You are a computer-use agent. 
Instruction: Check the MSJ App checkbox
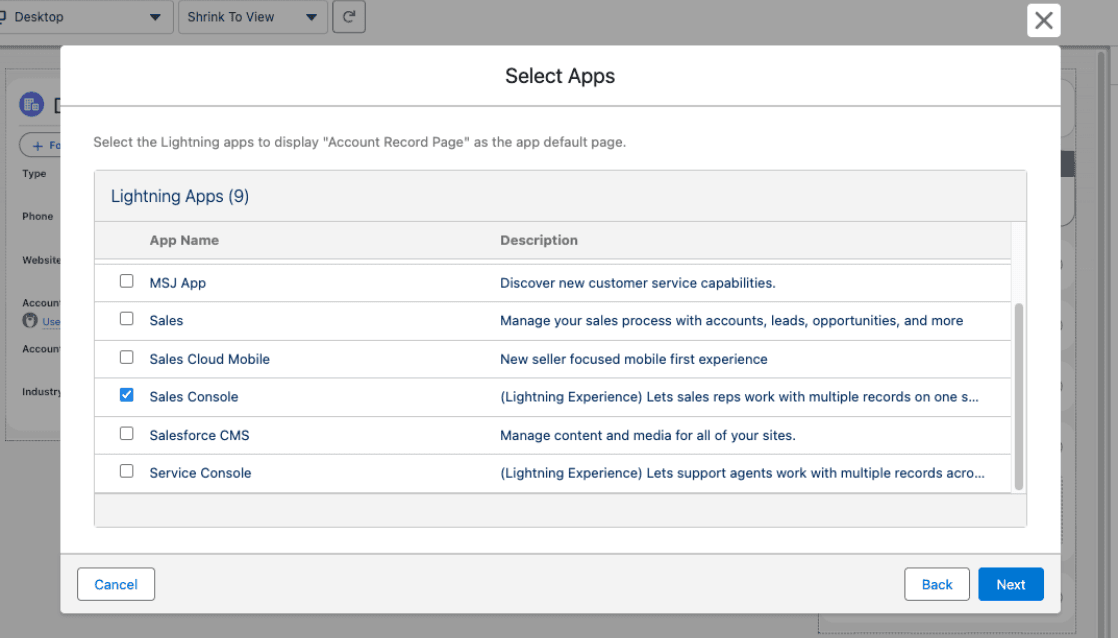click(127, 282)
